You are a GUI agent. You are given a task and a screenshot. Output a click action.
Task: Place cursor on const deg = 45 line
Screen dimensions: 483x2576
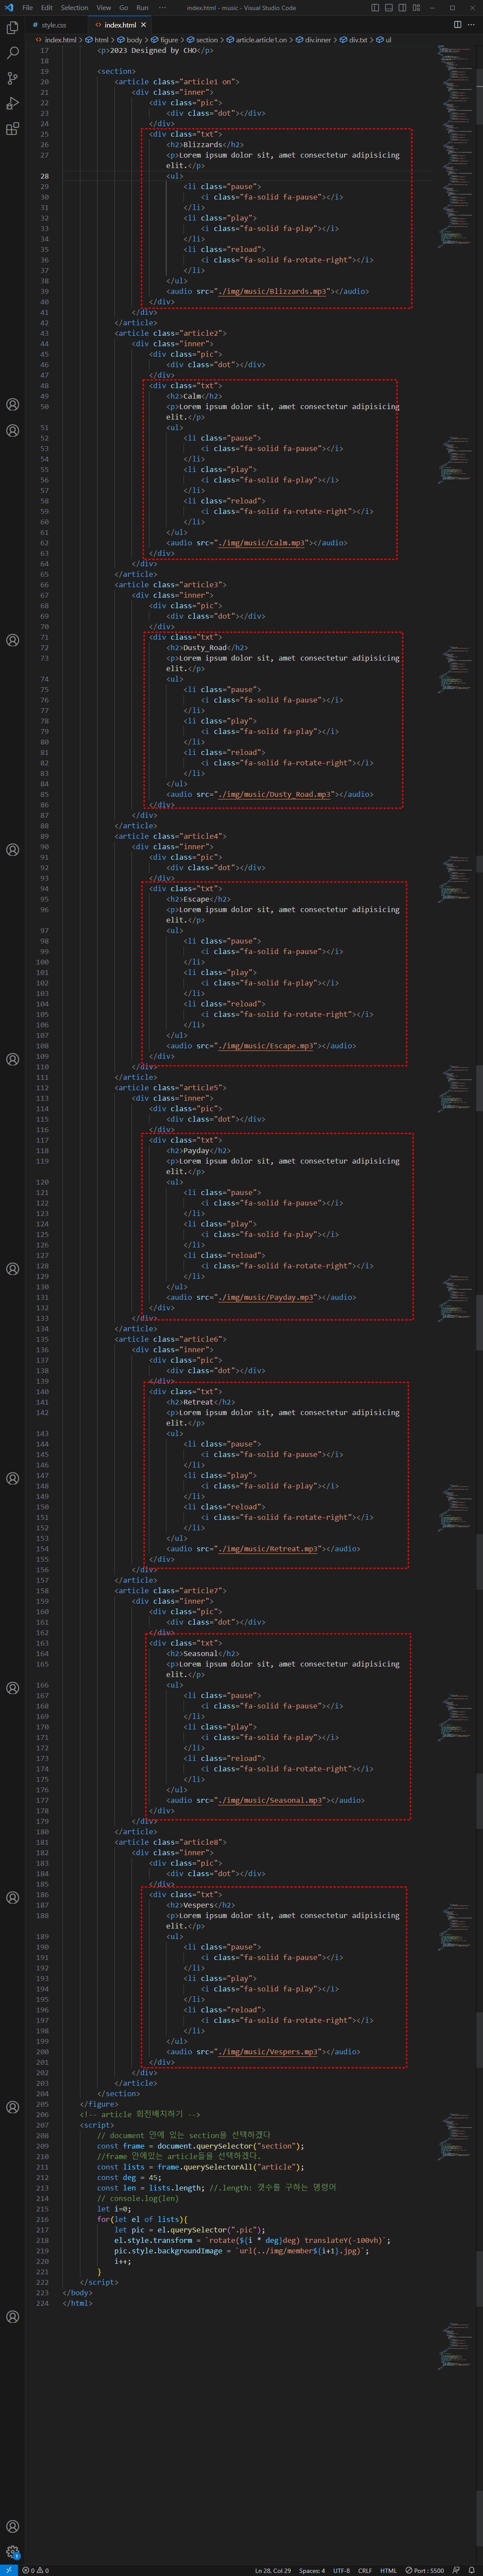(x=129, y=2177)
